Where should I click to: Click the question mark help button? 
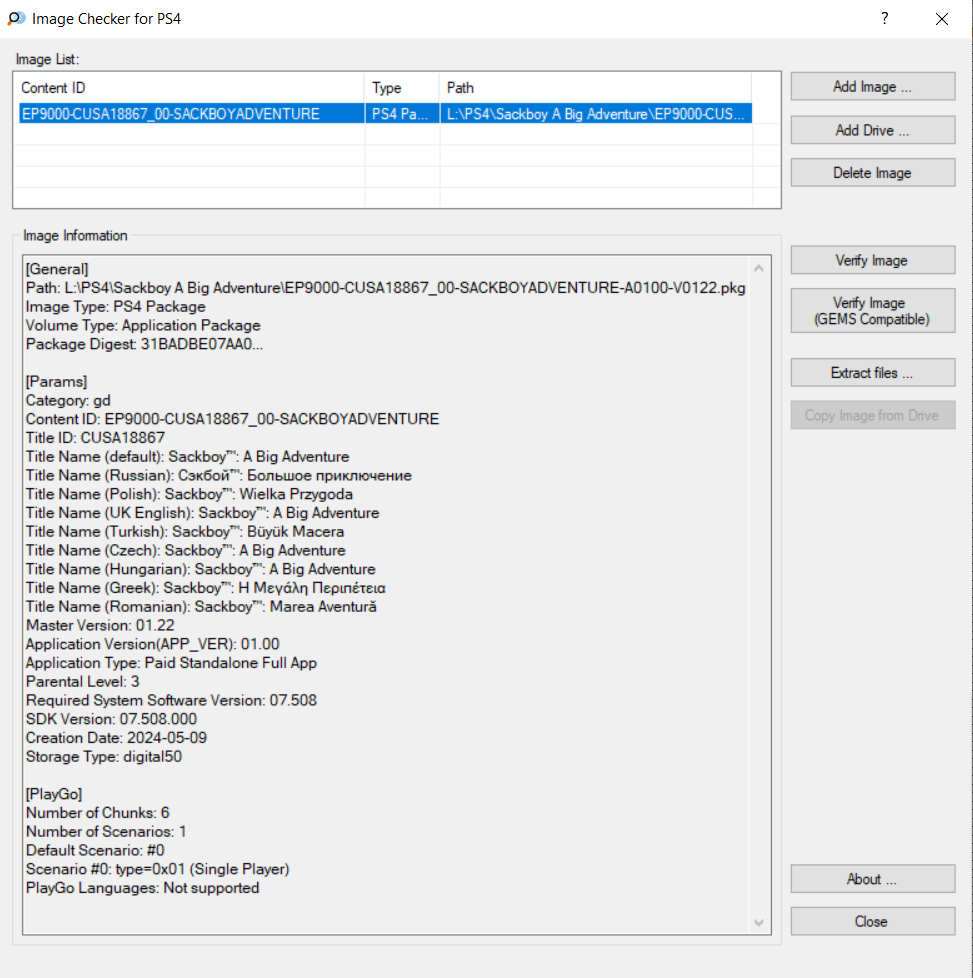pyautogui.click(x=884, y=19)
